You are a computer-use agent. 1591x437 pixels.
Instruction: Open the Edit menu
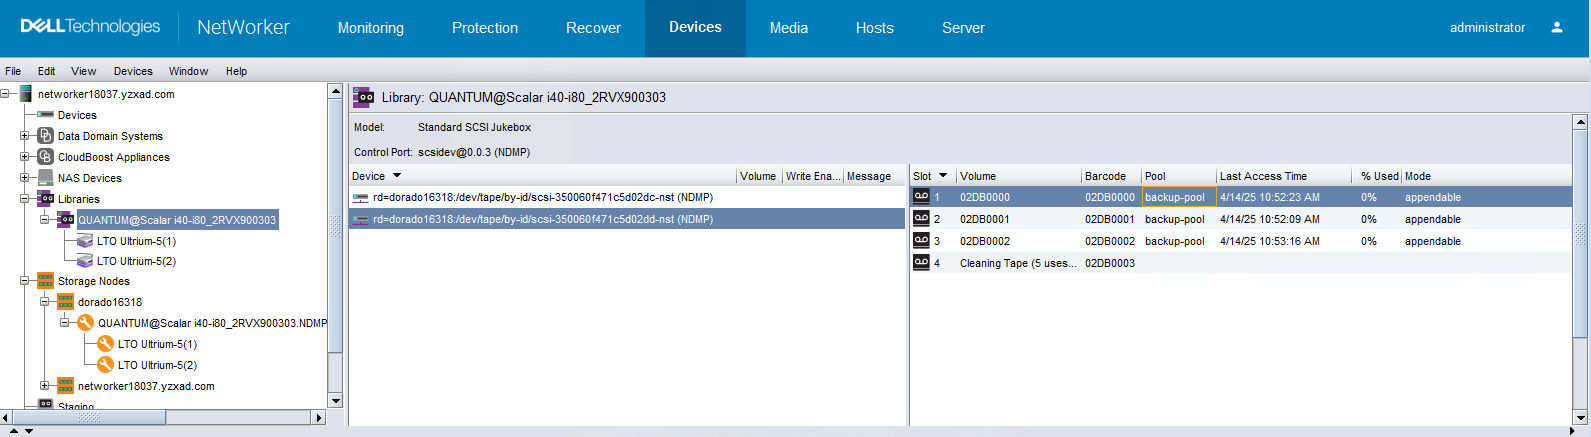pyautogui.click(x=47, y=71)
